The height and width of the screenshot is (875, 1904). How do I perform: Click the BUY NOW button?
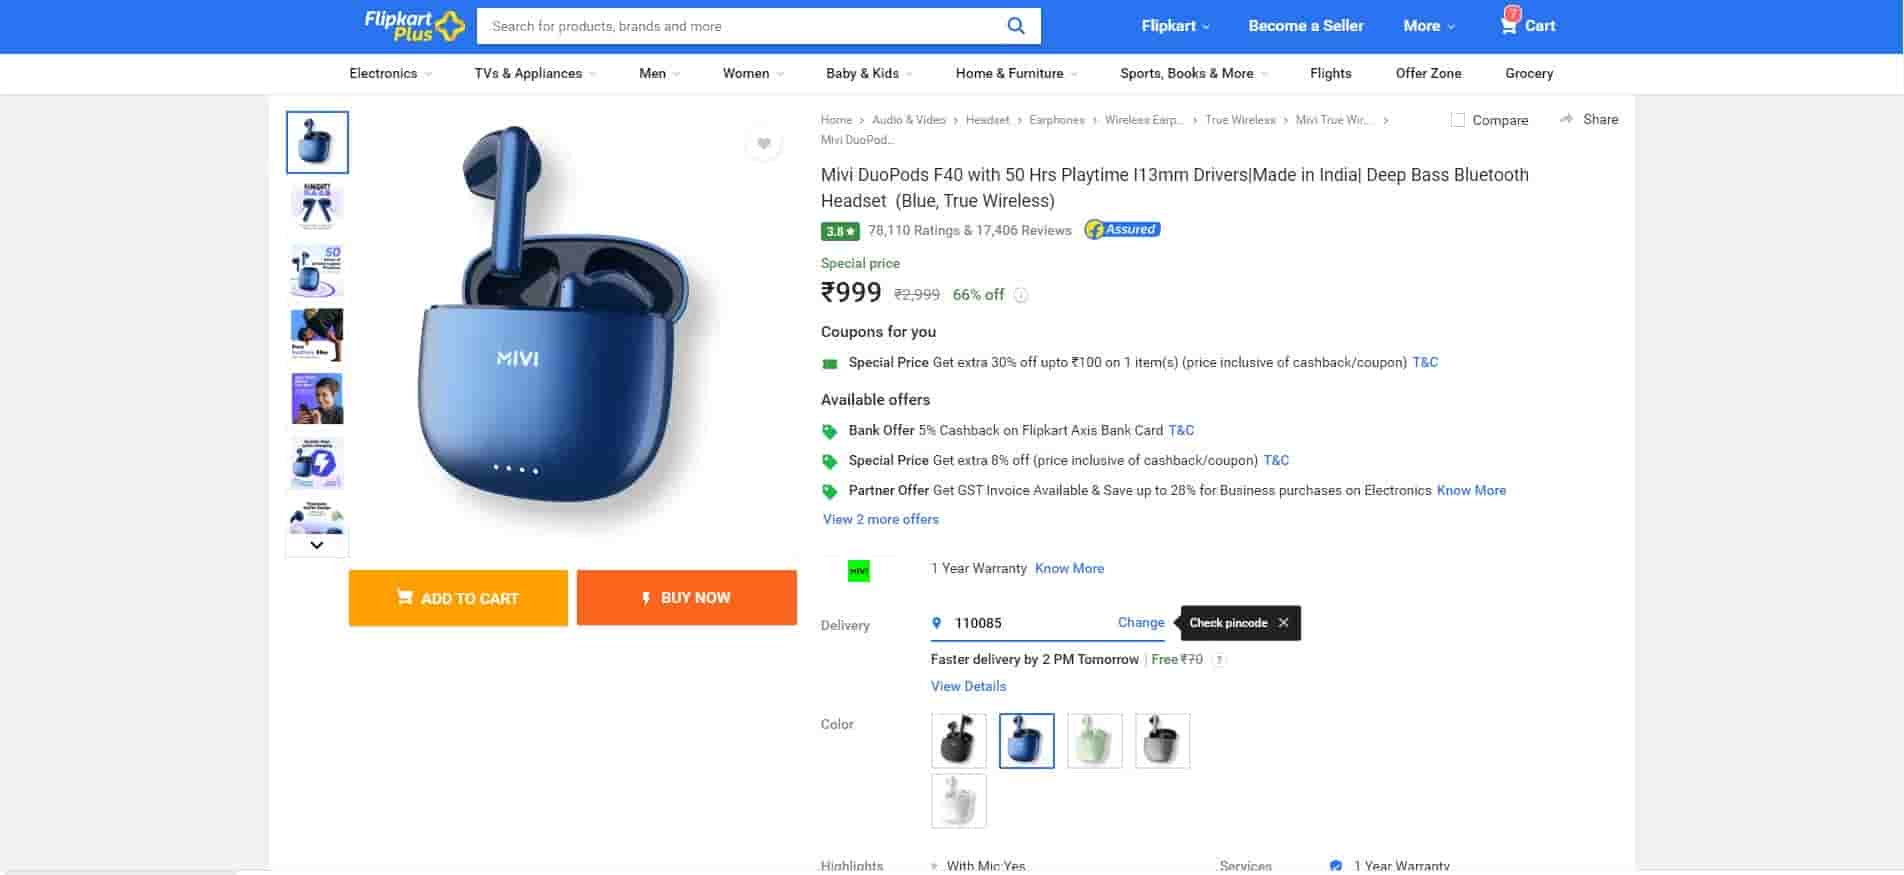[x=686, y=598]
